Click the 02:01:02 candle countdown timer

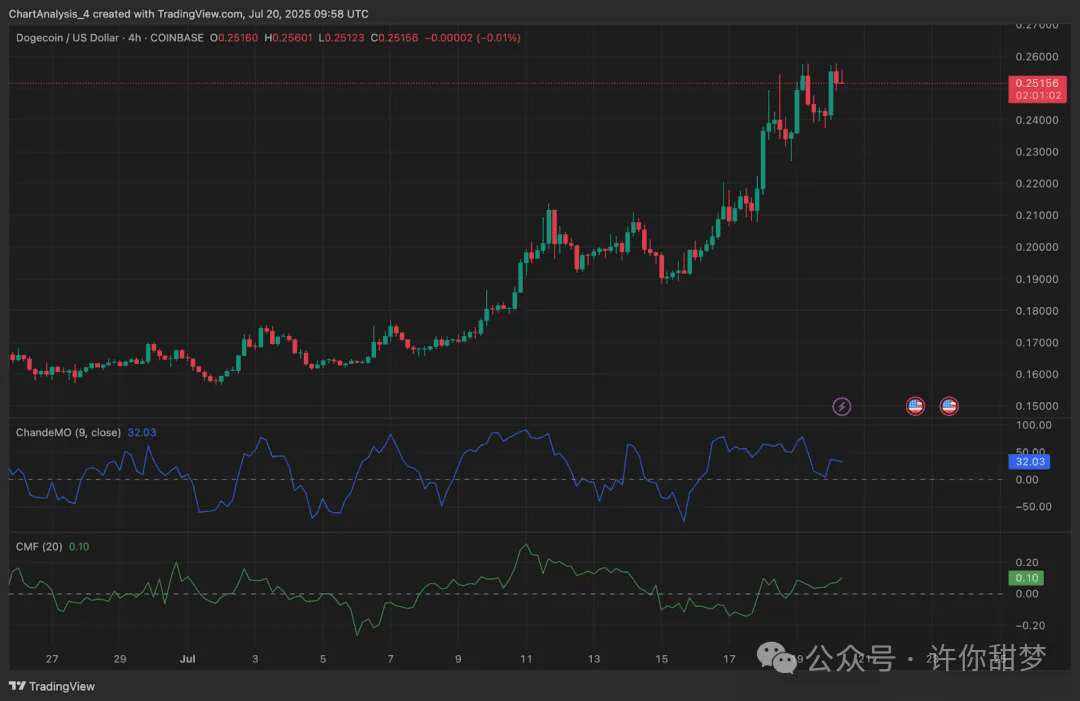point(1037,96)
